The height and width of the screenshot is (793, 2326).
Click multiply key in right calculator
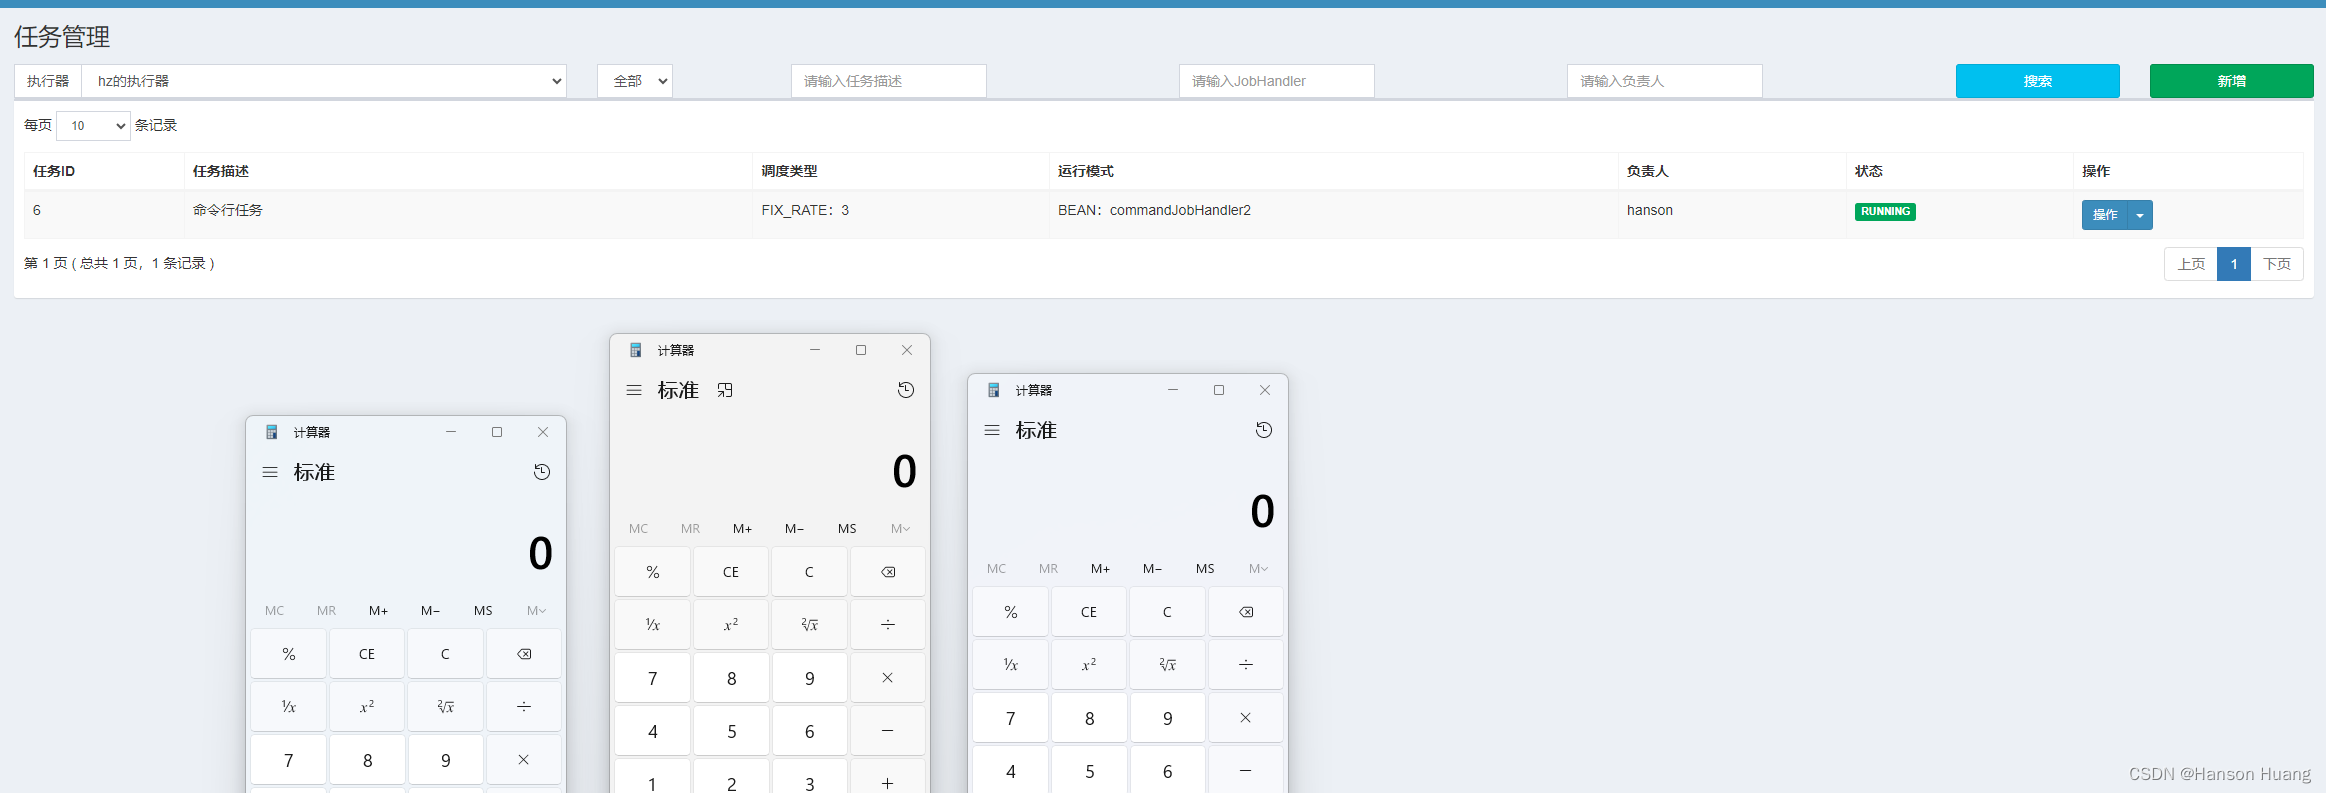click(1246, 718)
